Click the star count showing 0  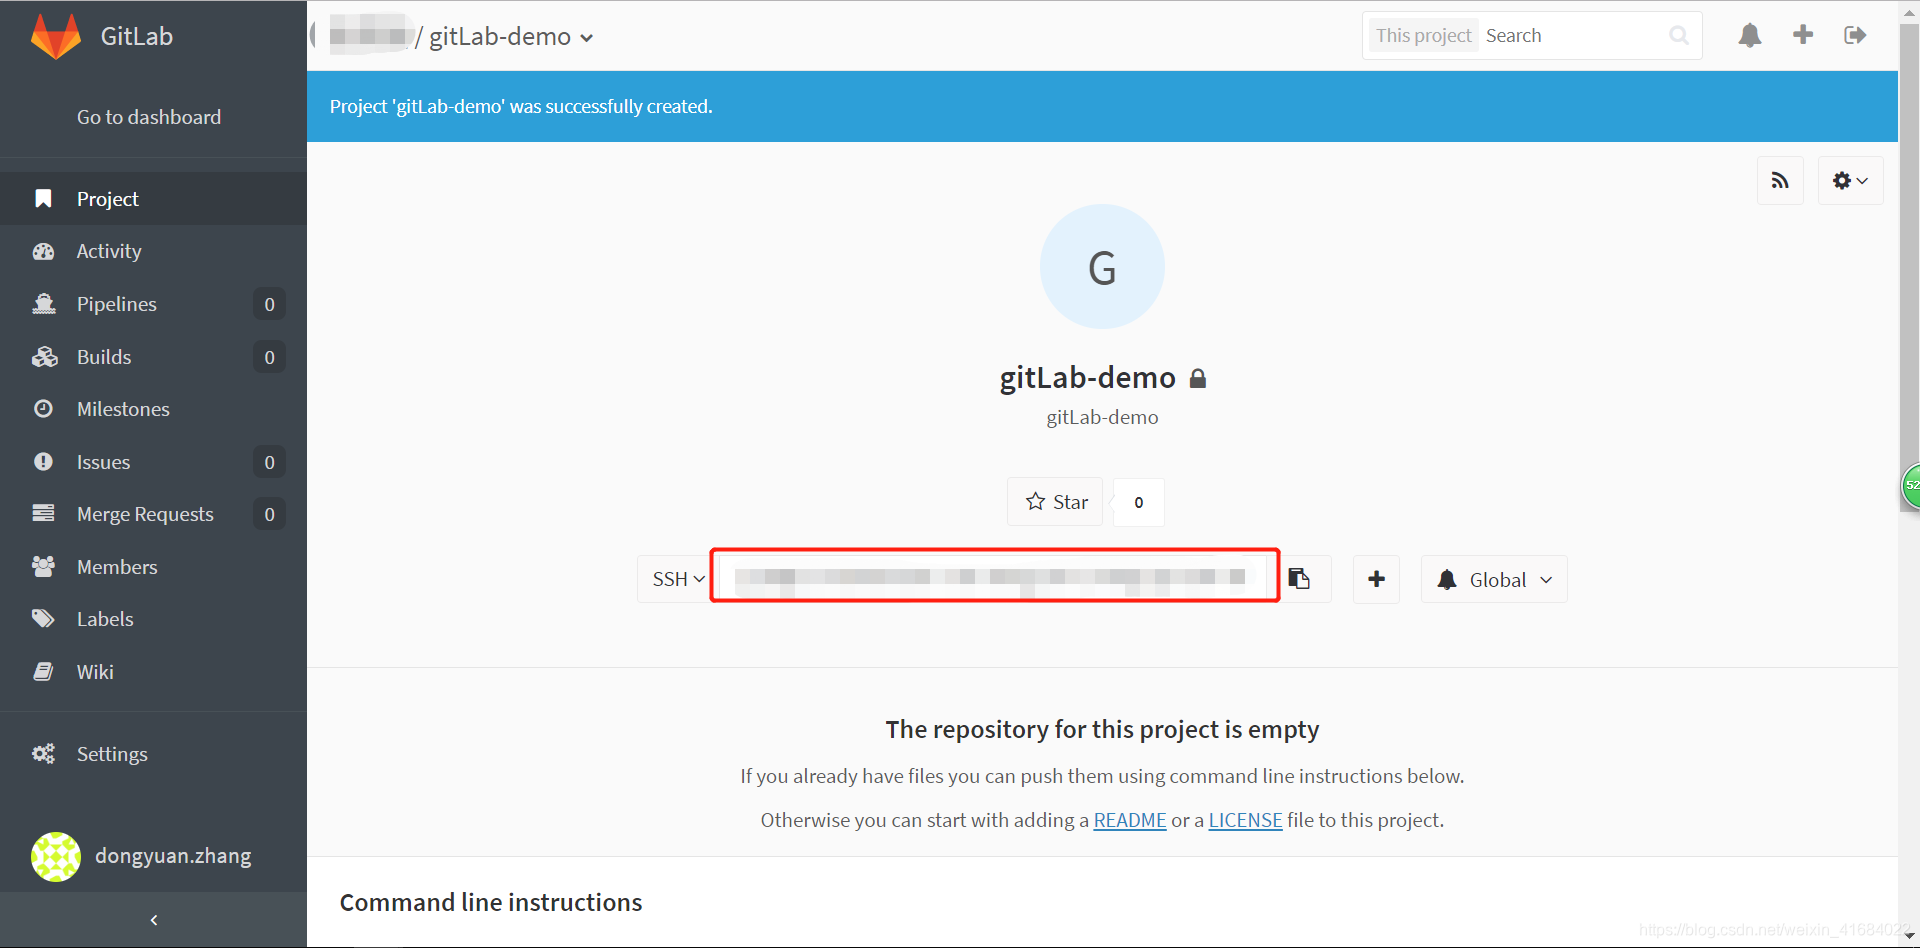[1138, 502]
